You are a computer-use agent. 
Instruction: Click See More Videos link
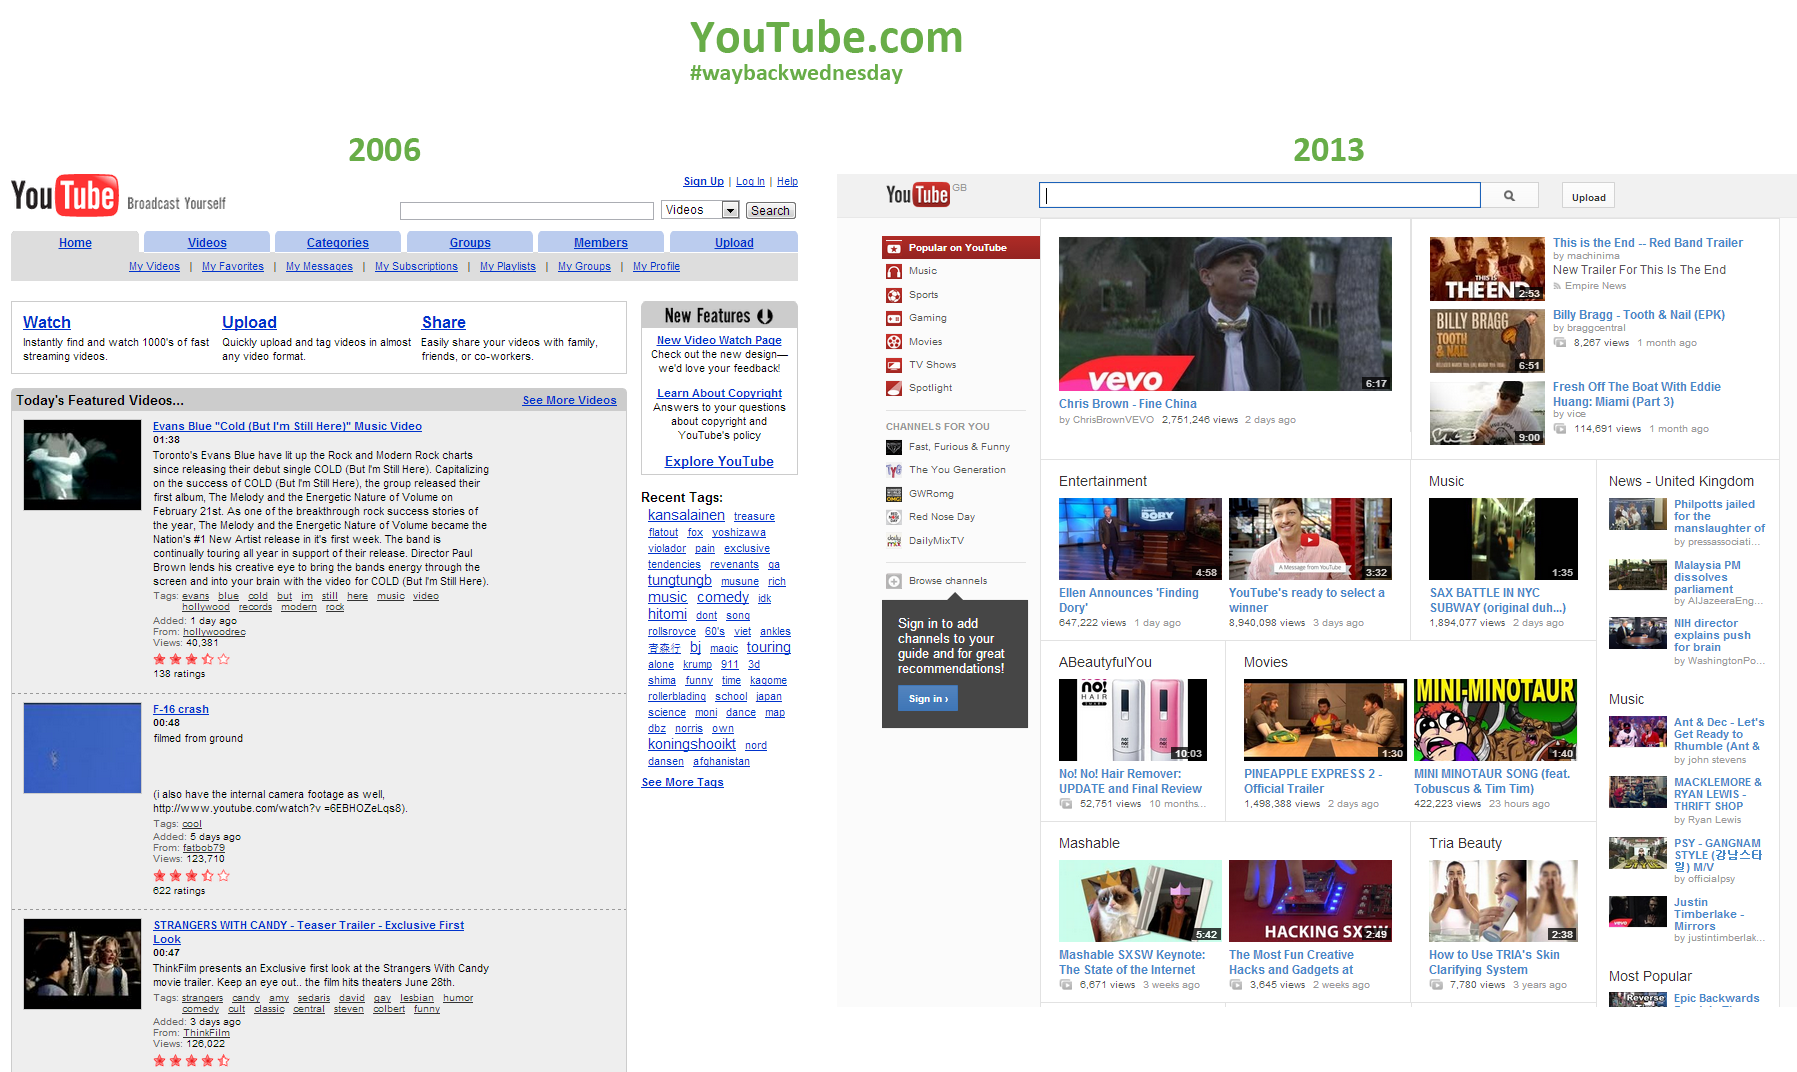coord(569,400)
